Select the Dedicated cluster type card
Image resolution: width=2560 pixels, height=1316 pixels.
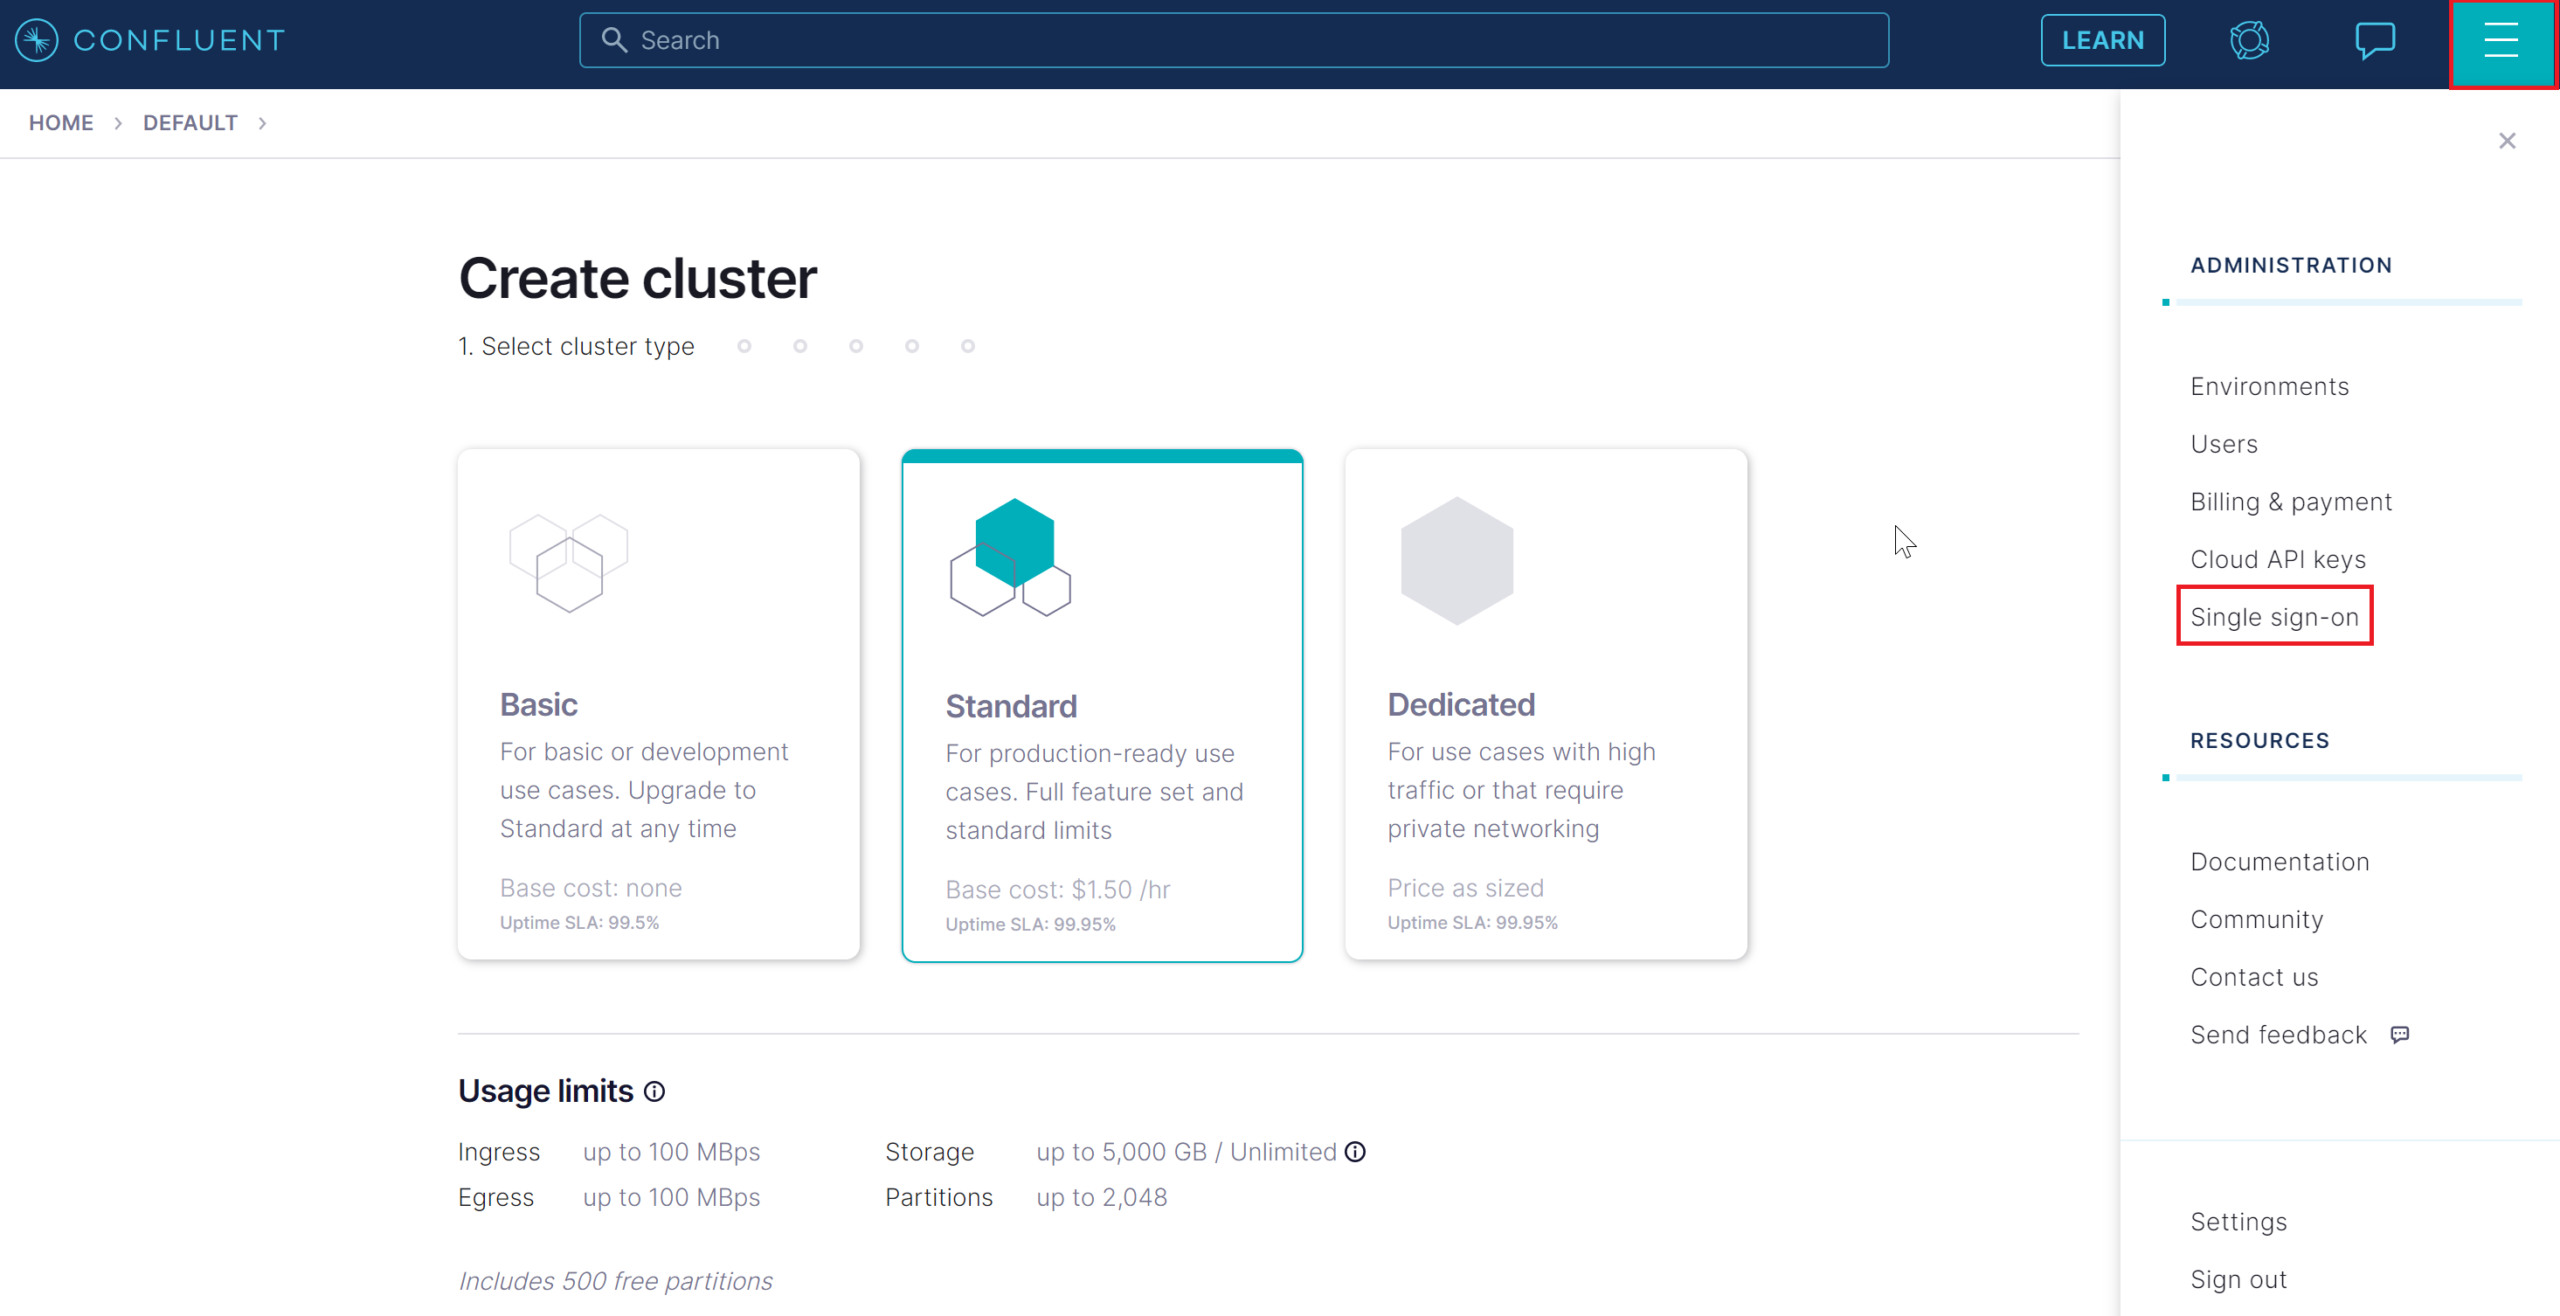click(x=1545, y=704)
